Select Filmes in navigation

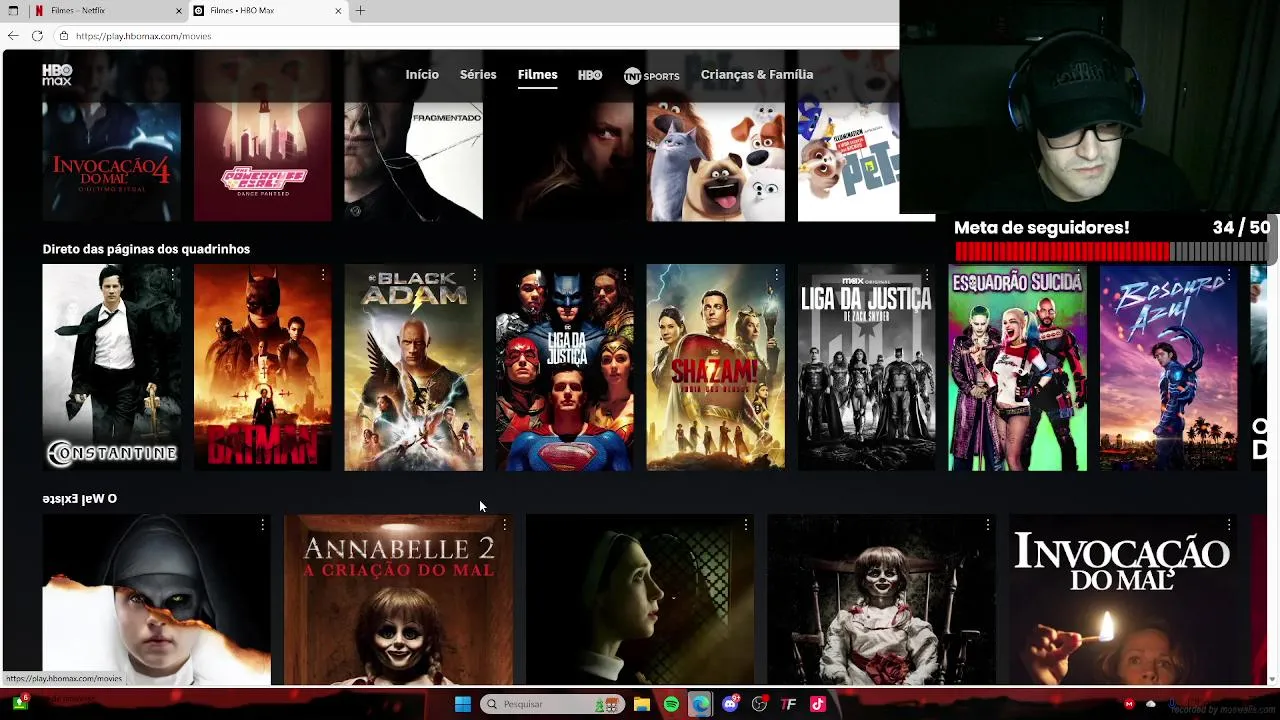pos(537,75)
